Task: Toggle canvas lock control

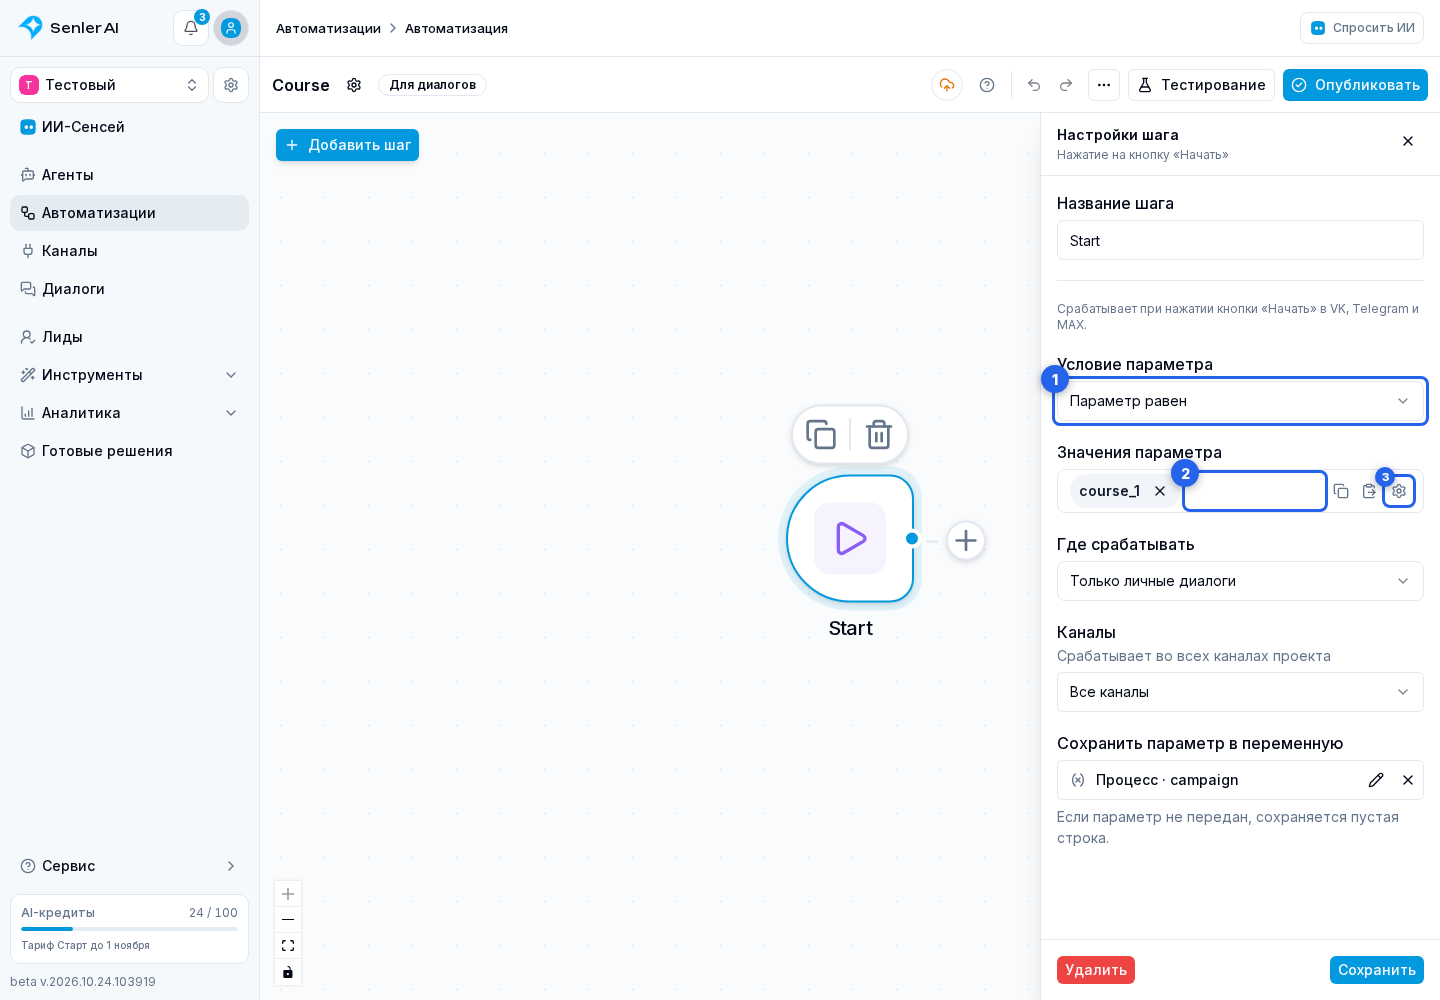Action: 288,972
